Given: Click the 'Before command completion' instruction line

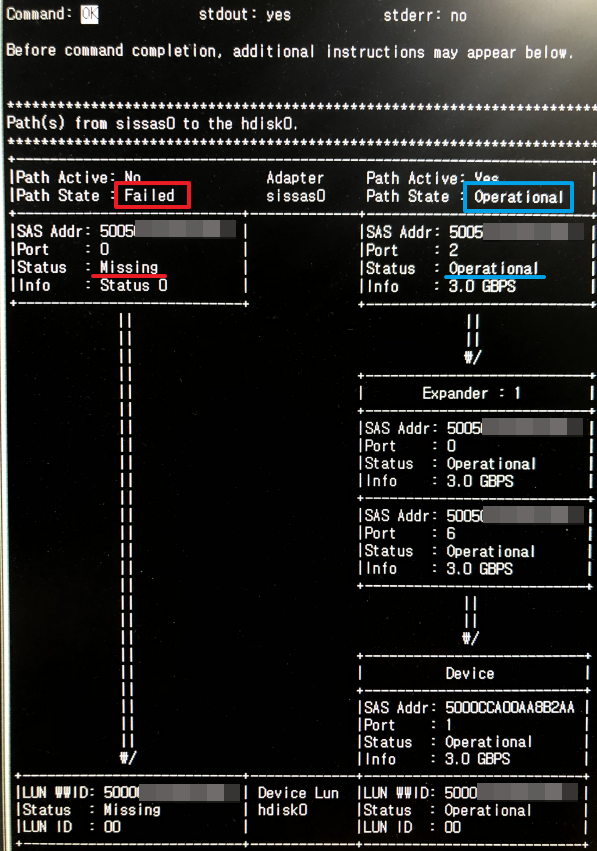Looking at the screenshot, I should click(x=290, y=52).
